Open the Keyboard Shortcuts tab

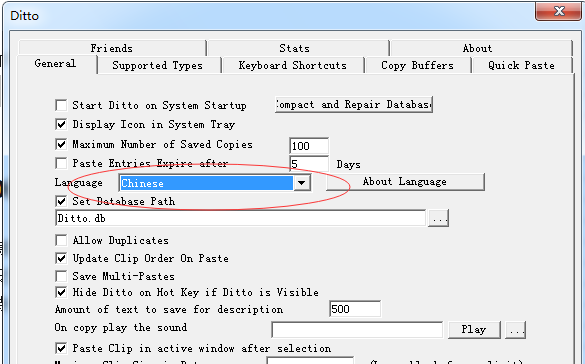pyautogui.click(x=293, y=65)
